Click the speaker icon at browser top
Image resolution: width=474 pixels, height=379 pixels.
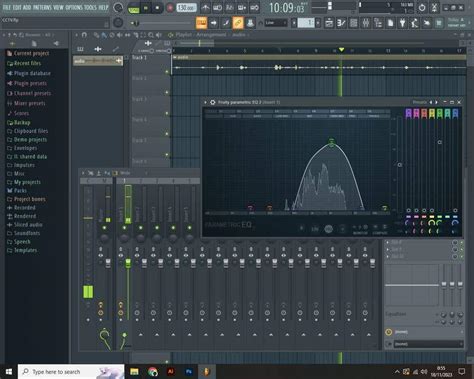click(x=56, y=44)
